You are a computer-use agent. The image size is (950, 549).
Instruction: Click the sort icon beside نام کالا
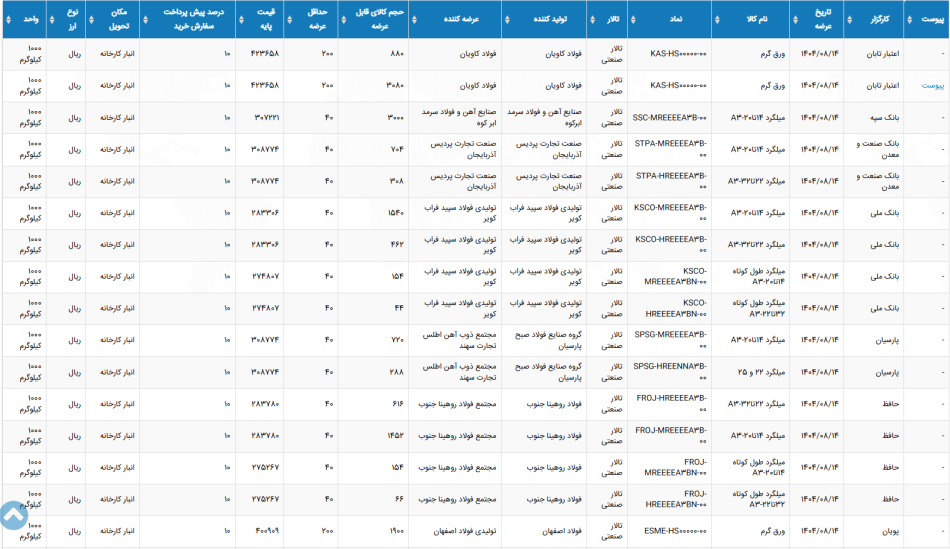[x=717, y=19]
